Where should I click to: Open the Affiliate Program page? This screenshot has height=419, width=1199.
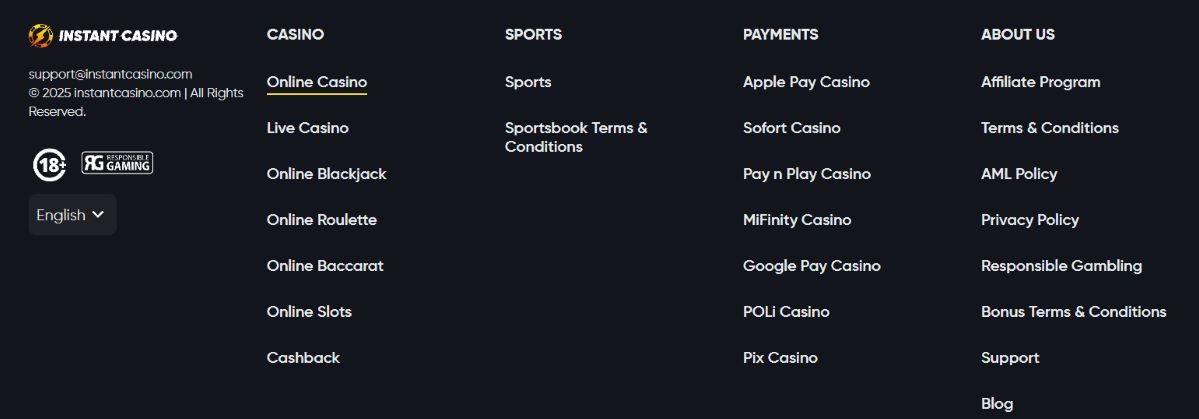click(x=1041, y=82)
